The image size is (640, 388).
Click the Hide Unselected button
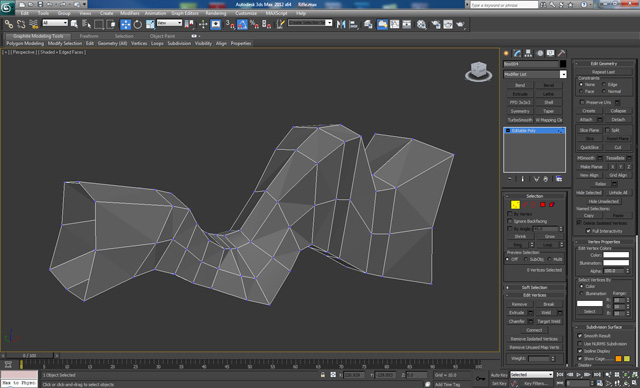604,202
